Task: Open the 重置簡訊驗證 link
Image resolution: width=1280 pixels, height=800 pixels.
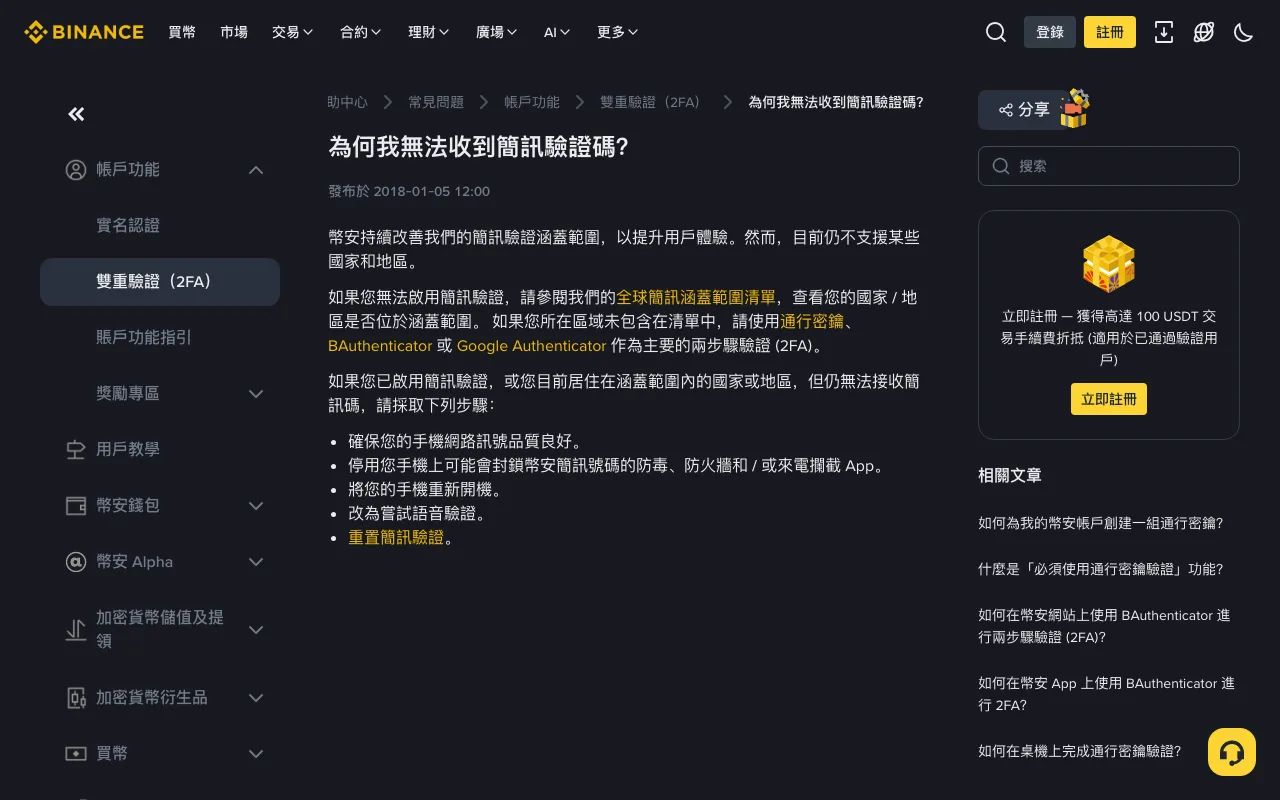Action: tap(396, 537)
